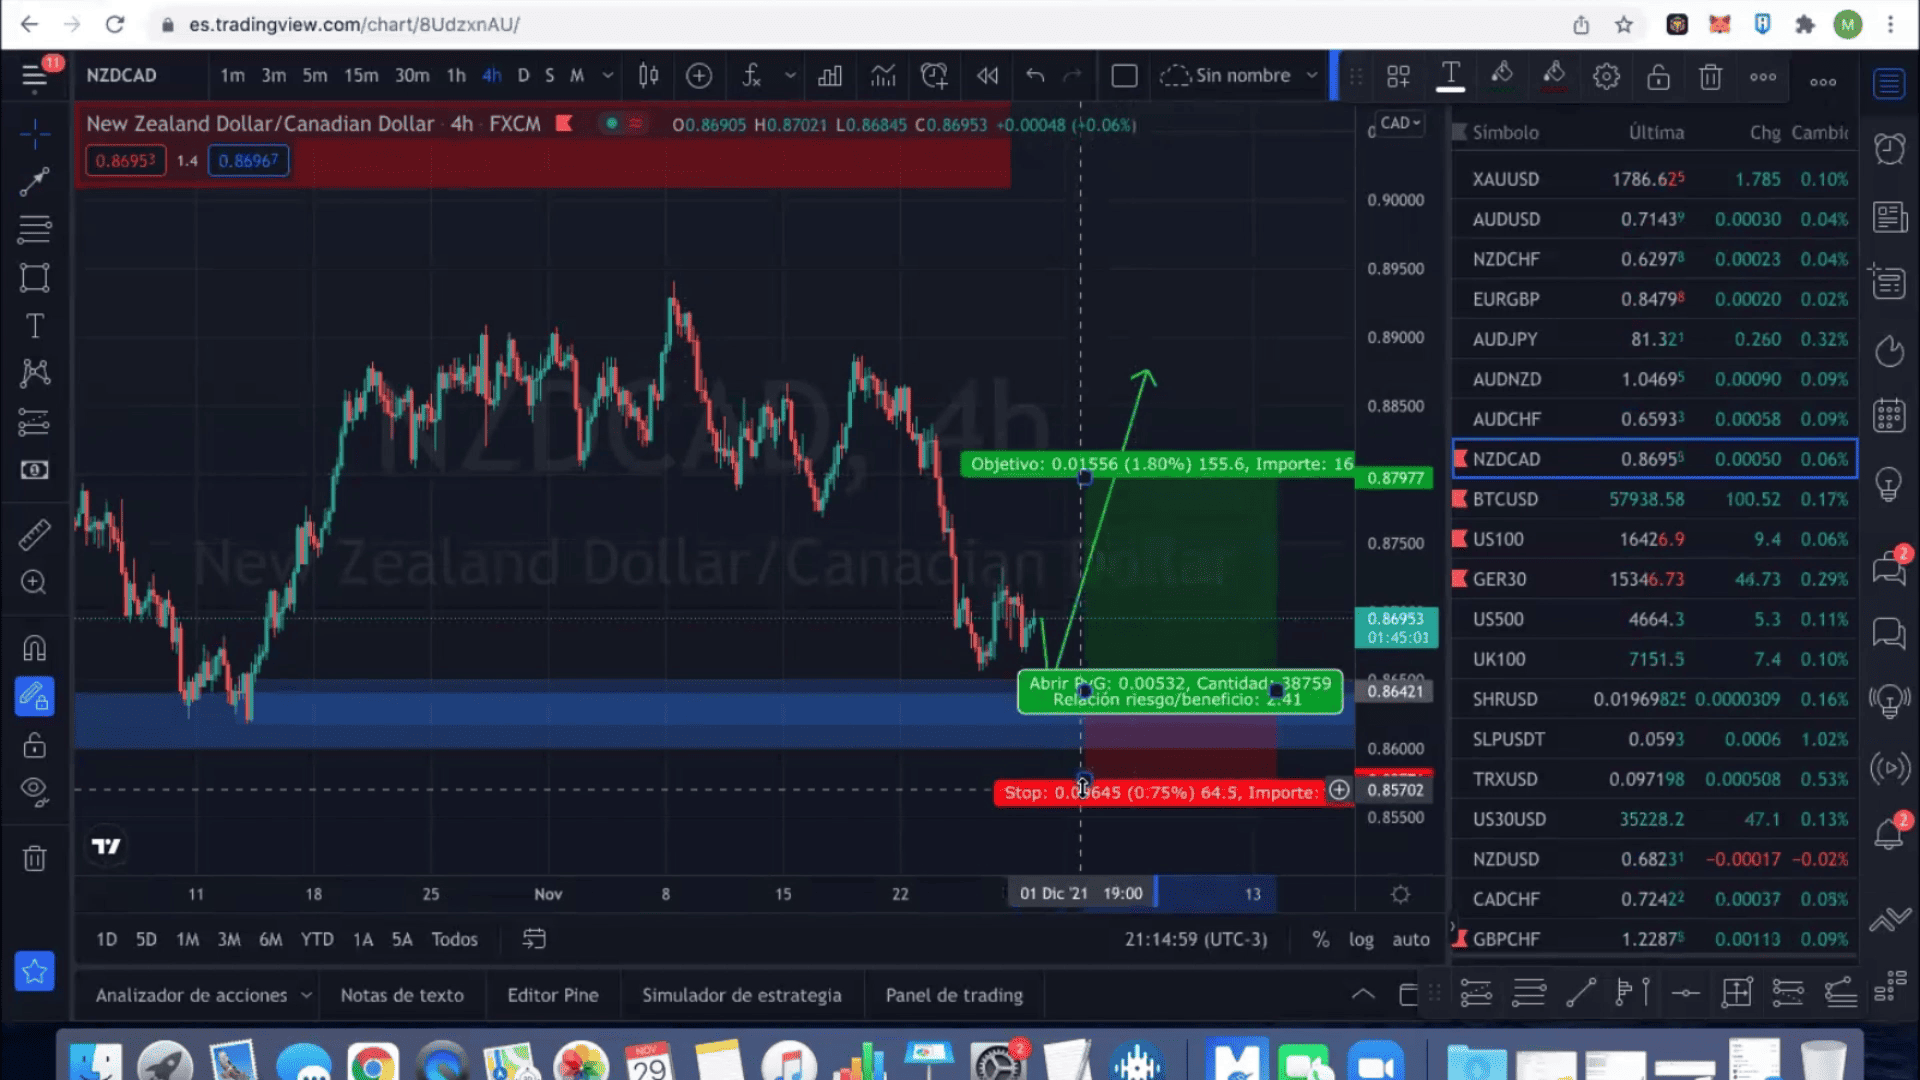Select the crosshair cursor tool

tap(34, 133)
